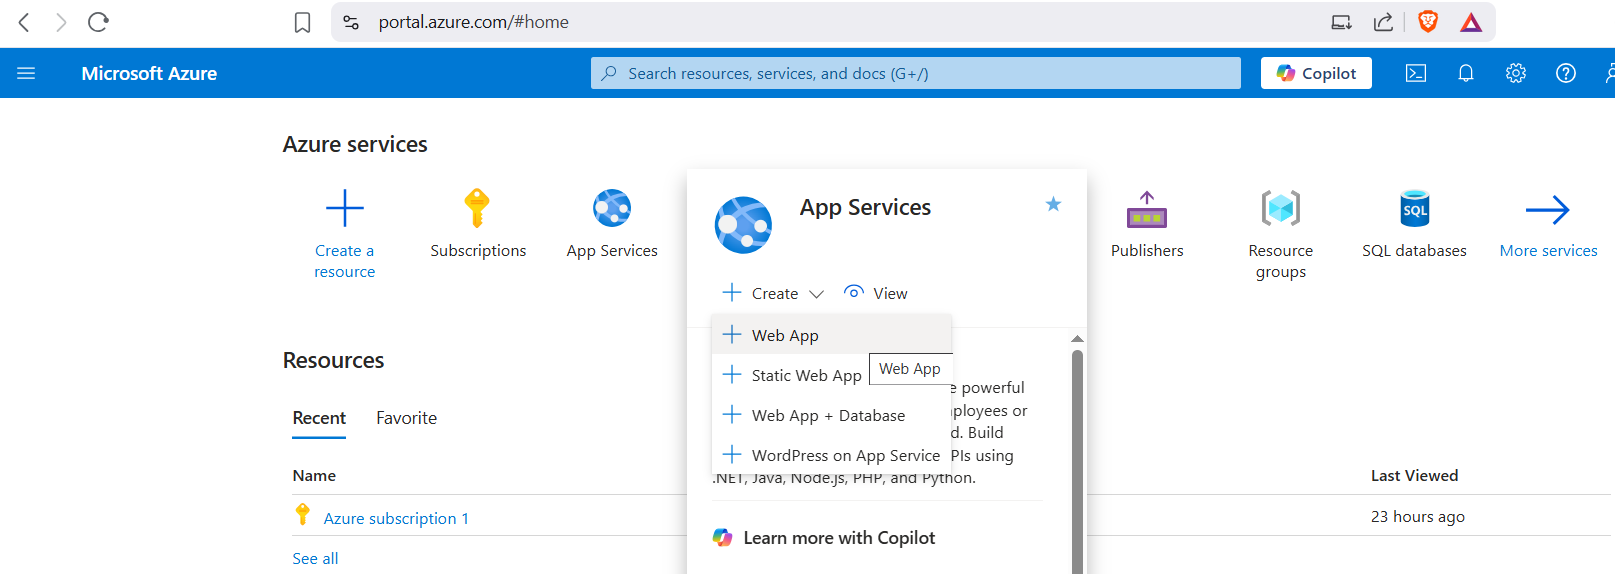
Task: Switch to the Favorite tab
Action: tap(406, 418)
